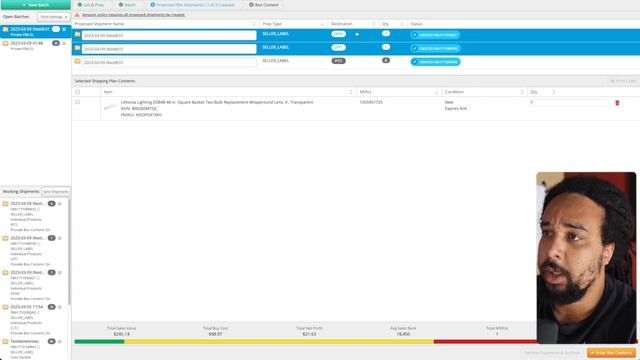Image resolution: width=640 pixels, height=360 pixels.
Task: Open menu icon of third working shipment
Action: click(60, 272)
